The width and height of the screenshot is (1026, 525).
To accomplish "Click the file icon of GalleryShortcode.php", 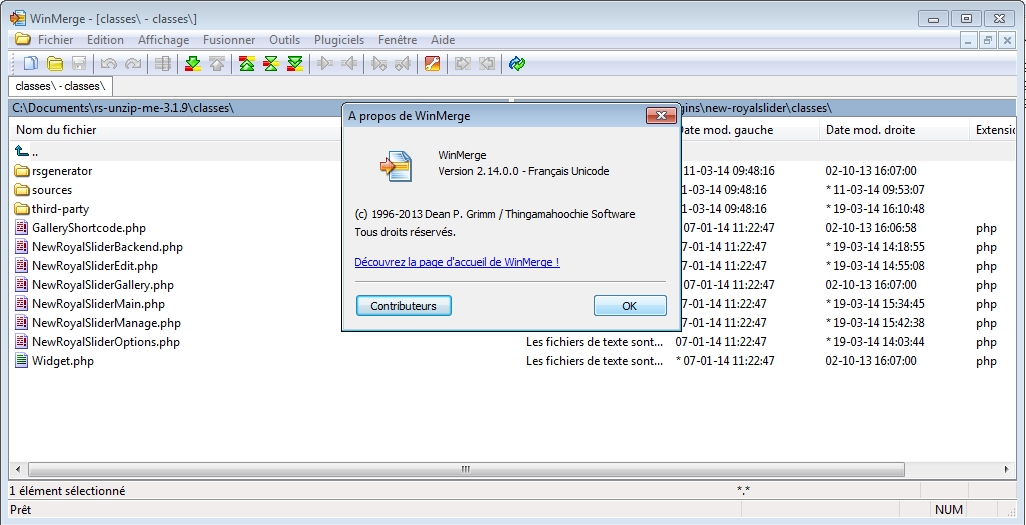I will point(22,228).
